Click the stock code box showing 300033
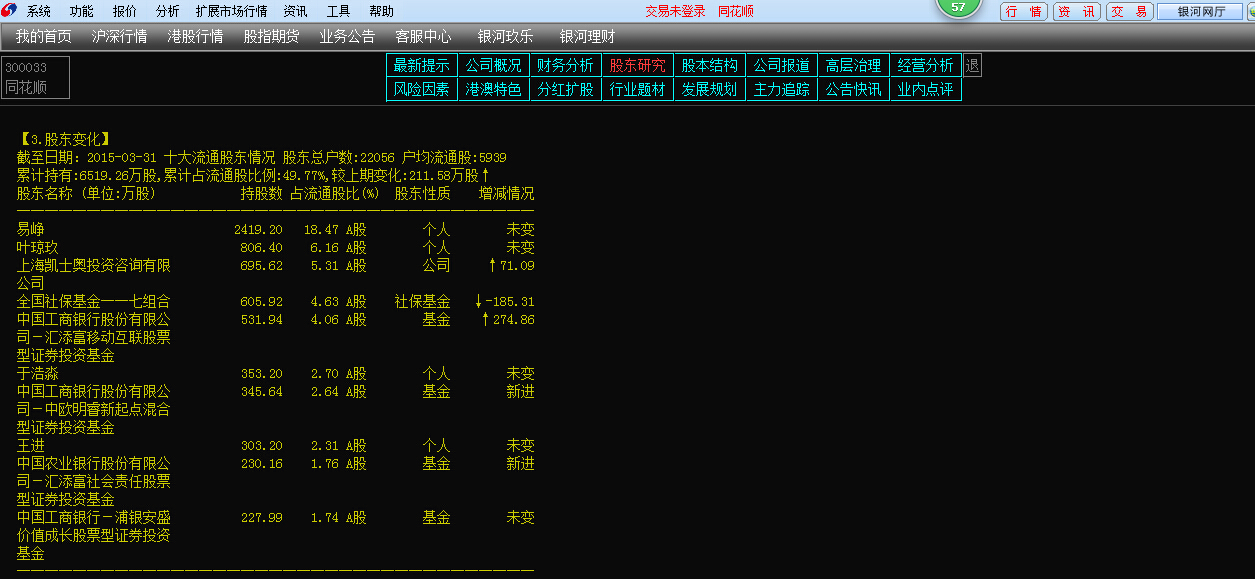1255x579 pixels. (x=35, y=77)
